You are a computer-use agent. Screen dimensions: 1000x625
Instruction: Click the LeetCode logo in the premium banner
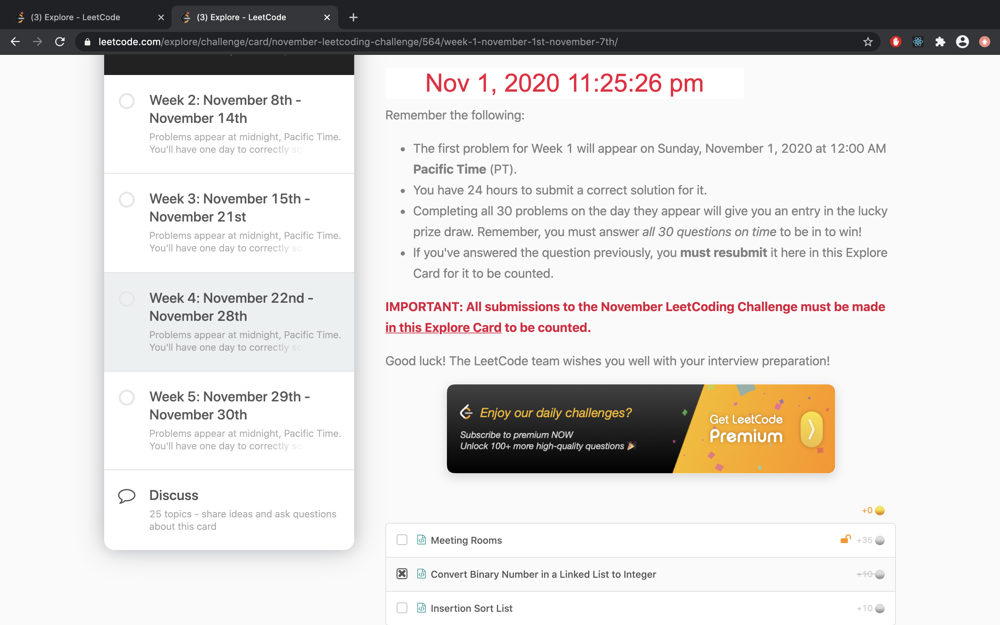(x=466, y=412)
